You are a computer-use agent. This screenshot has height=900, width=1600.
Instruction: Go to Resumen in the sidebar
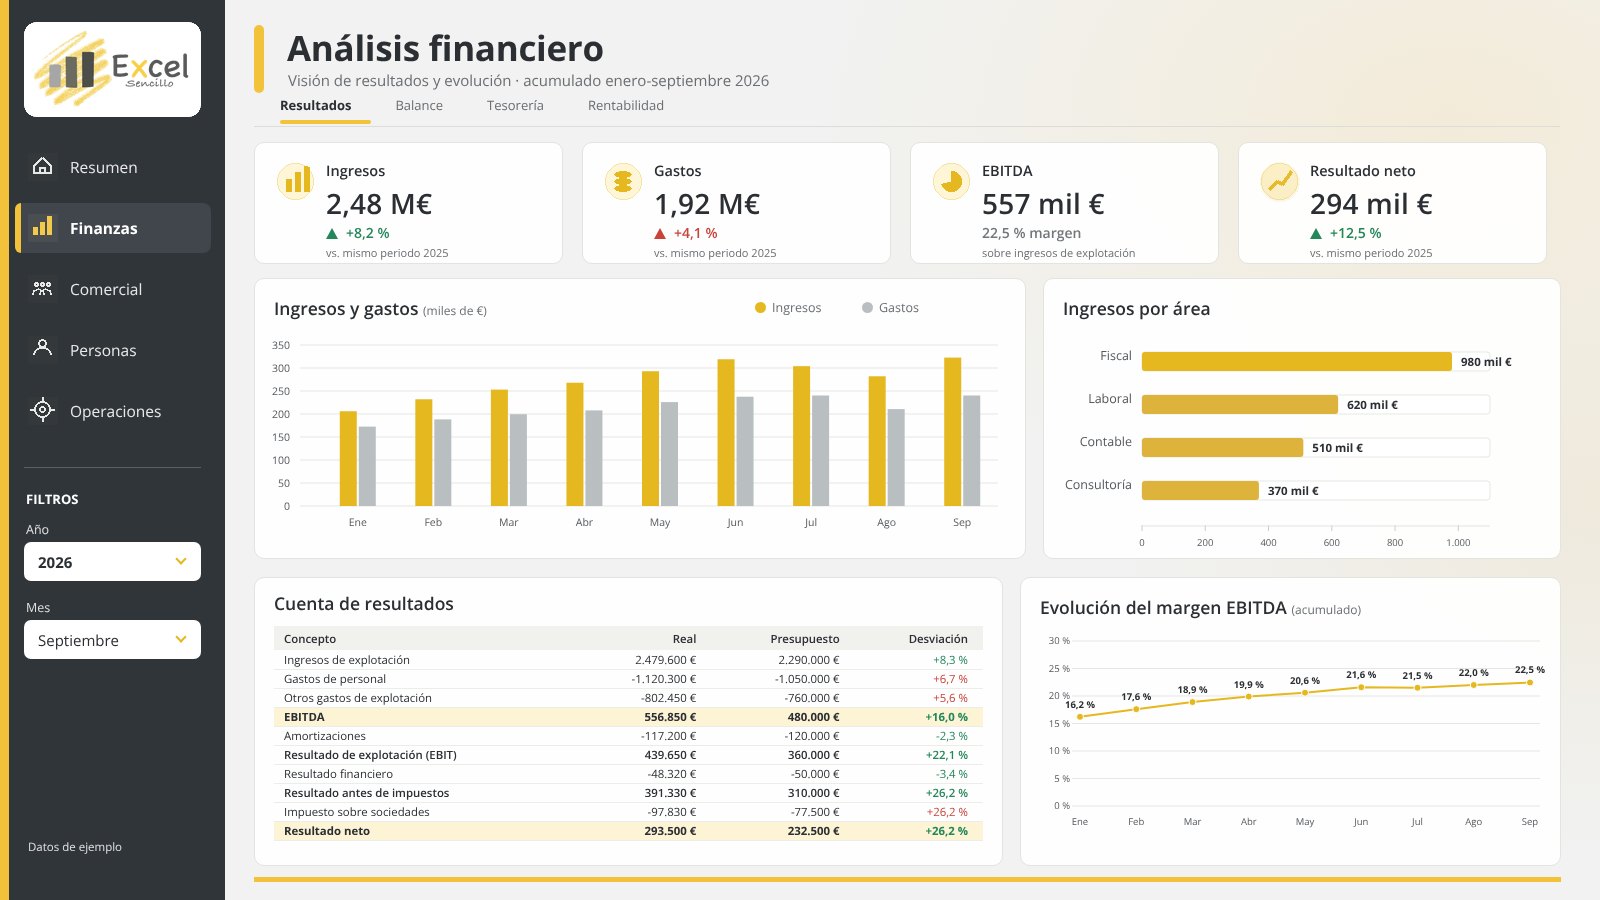(x=113, y=167)
